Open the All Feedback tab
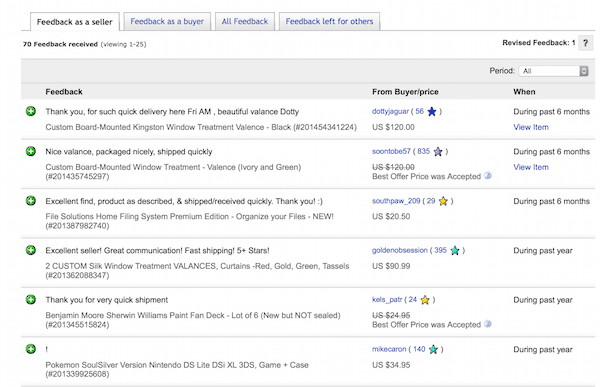600x387 pixels. [245, 21]
